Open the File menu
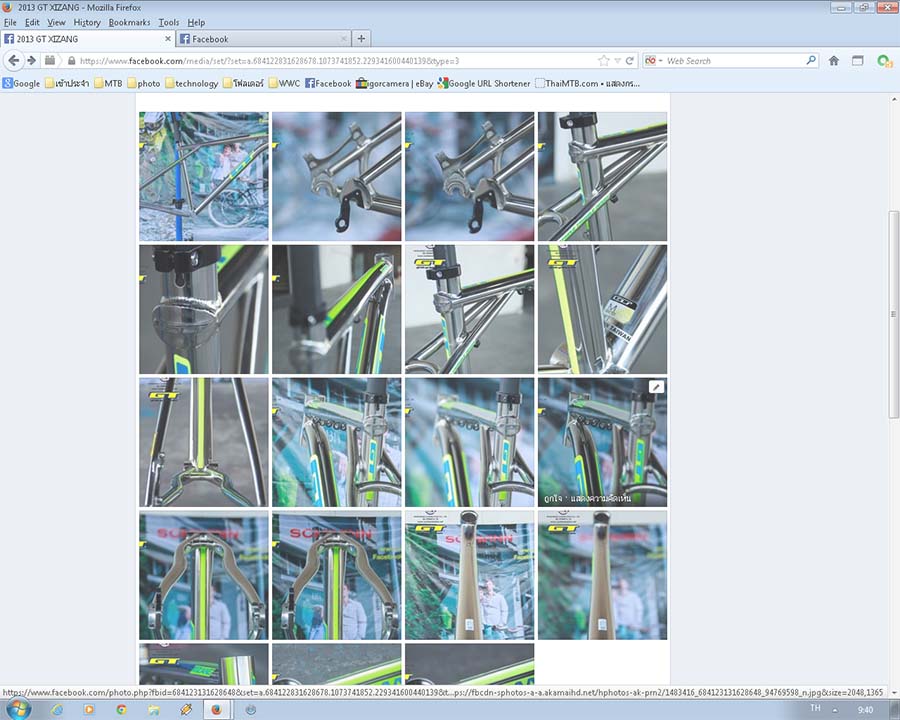Screen dimensions: 900x720 point(10,22)
